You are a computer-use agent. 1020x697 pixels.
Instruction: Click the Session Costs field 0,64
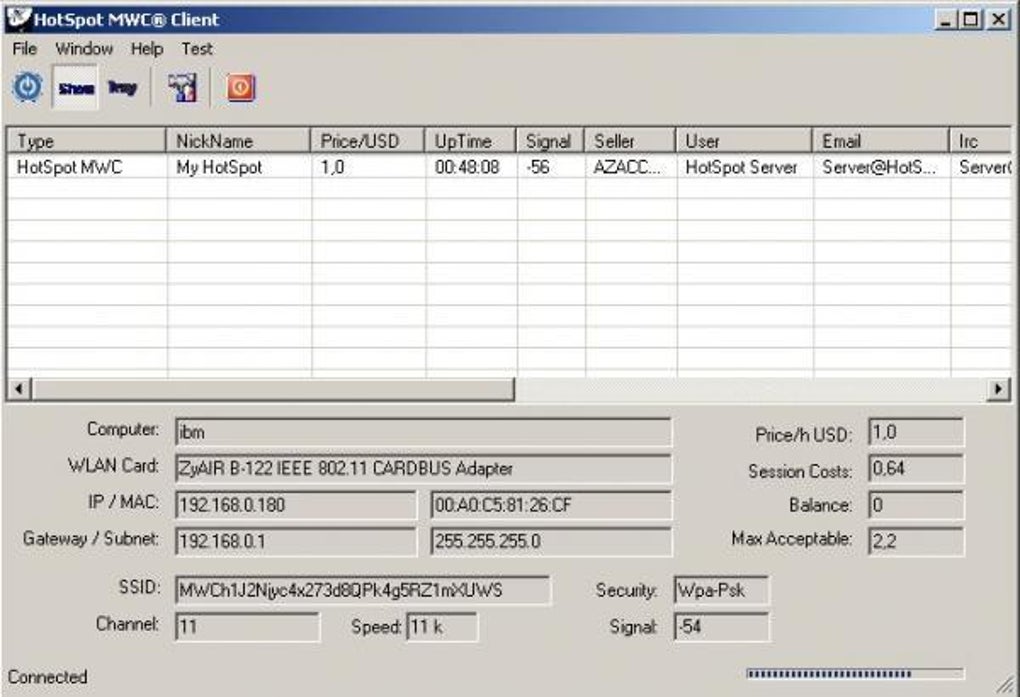coord(916,469)
